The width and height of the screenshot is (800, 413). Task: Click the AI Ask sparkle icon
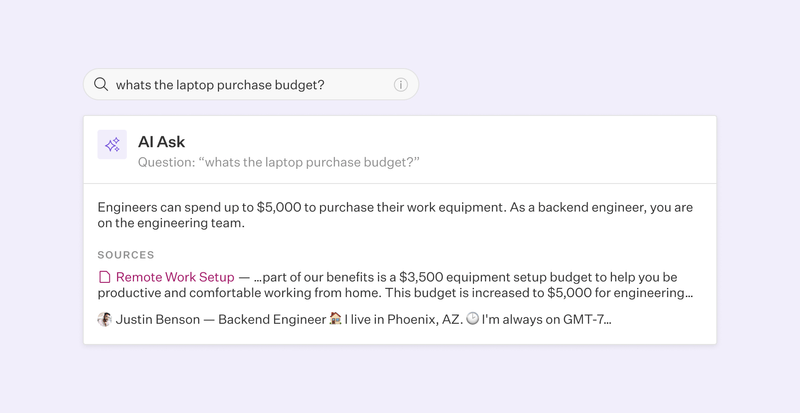click(x=112, y=144)
